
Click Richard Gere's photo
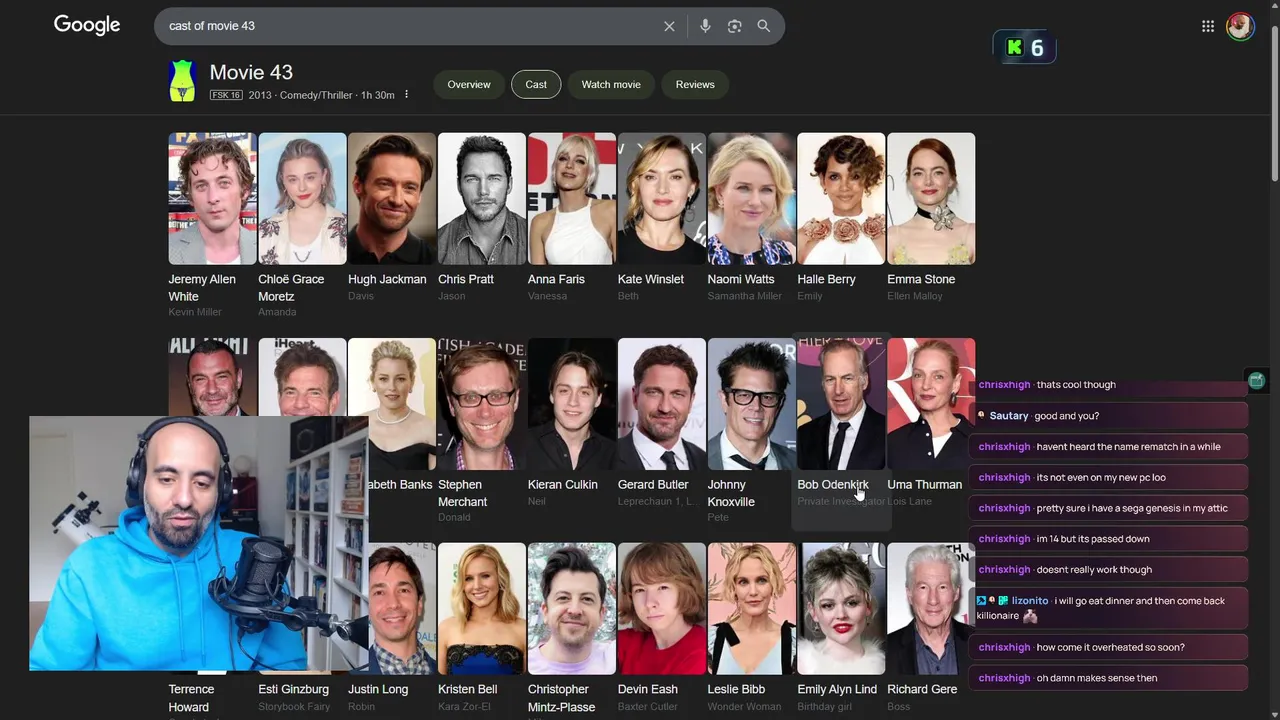pos(931,609)
